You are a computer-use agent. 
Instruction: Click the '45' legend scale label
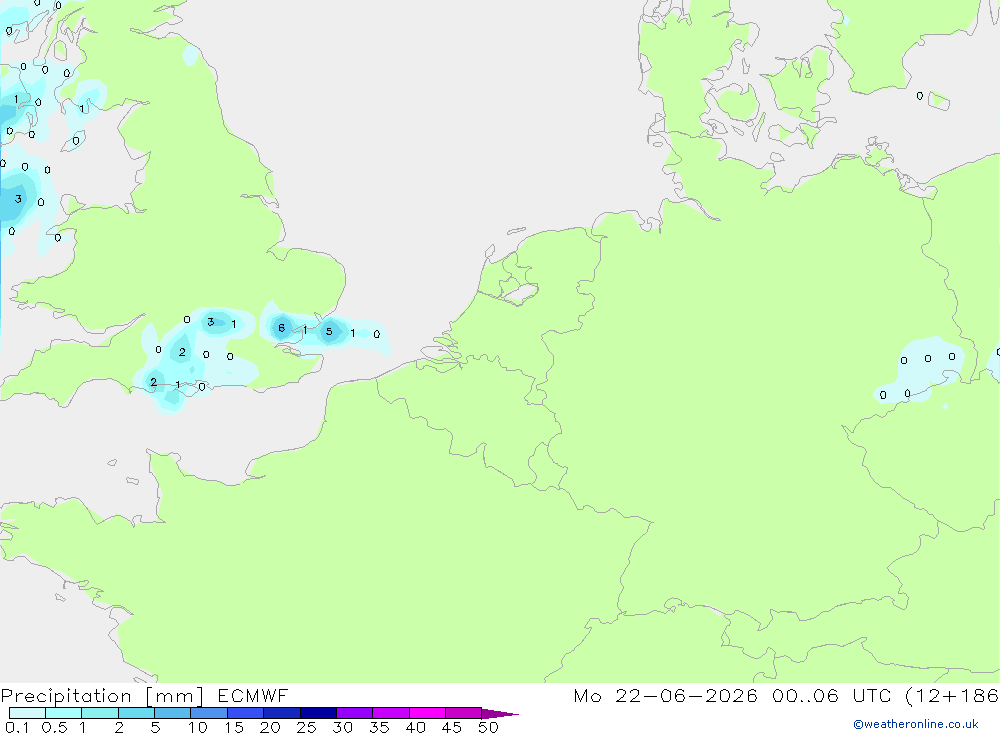tap(452, 727)
